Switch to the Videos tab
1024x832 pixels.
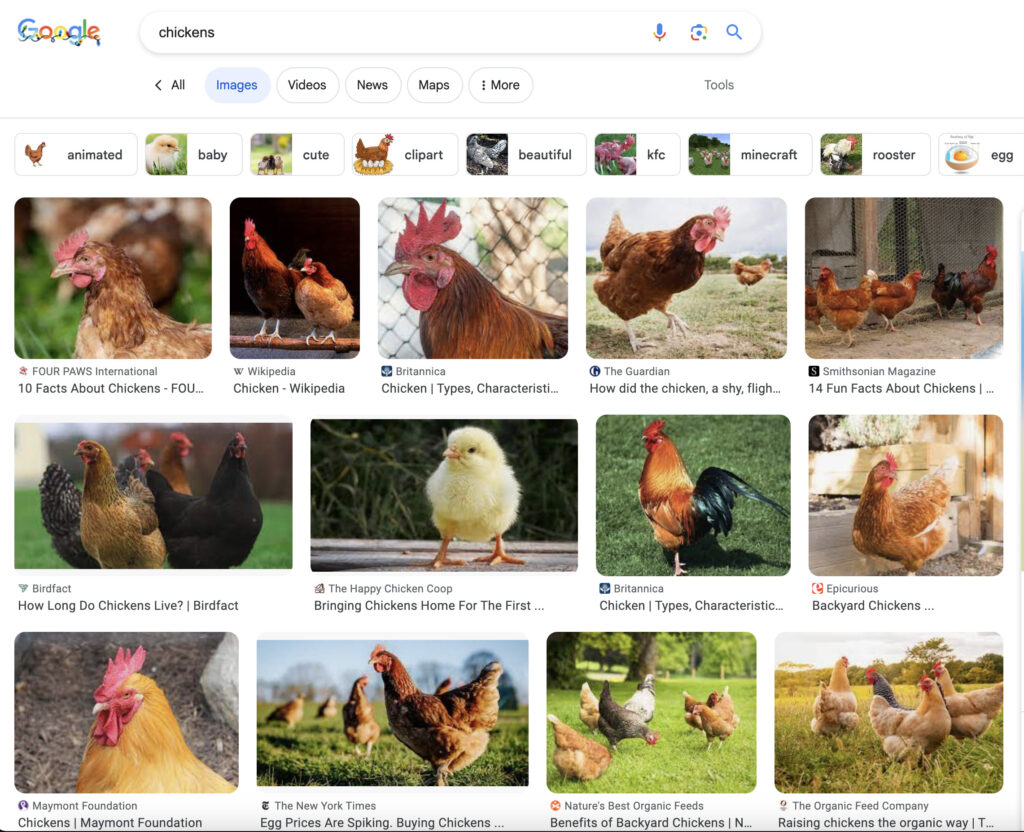click(307, 85)
